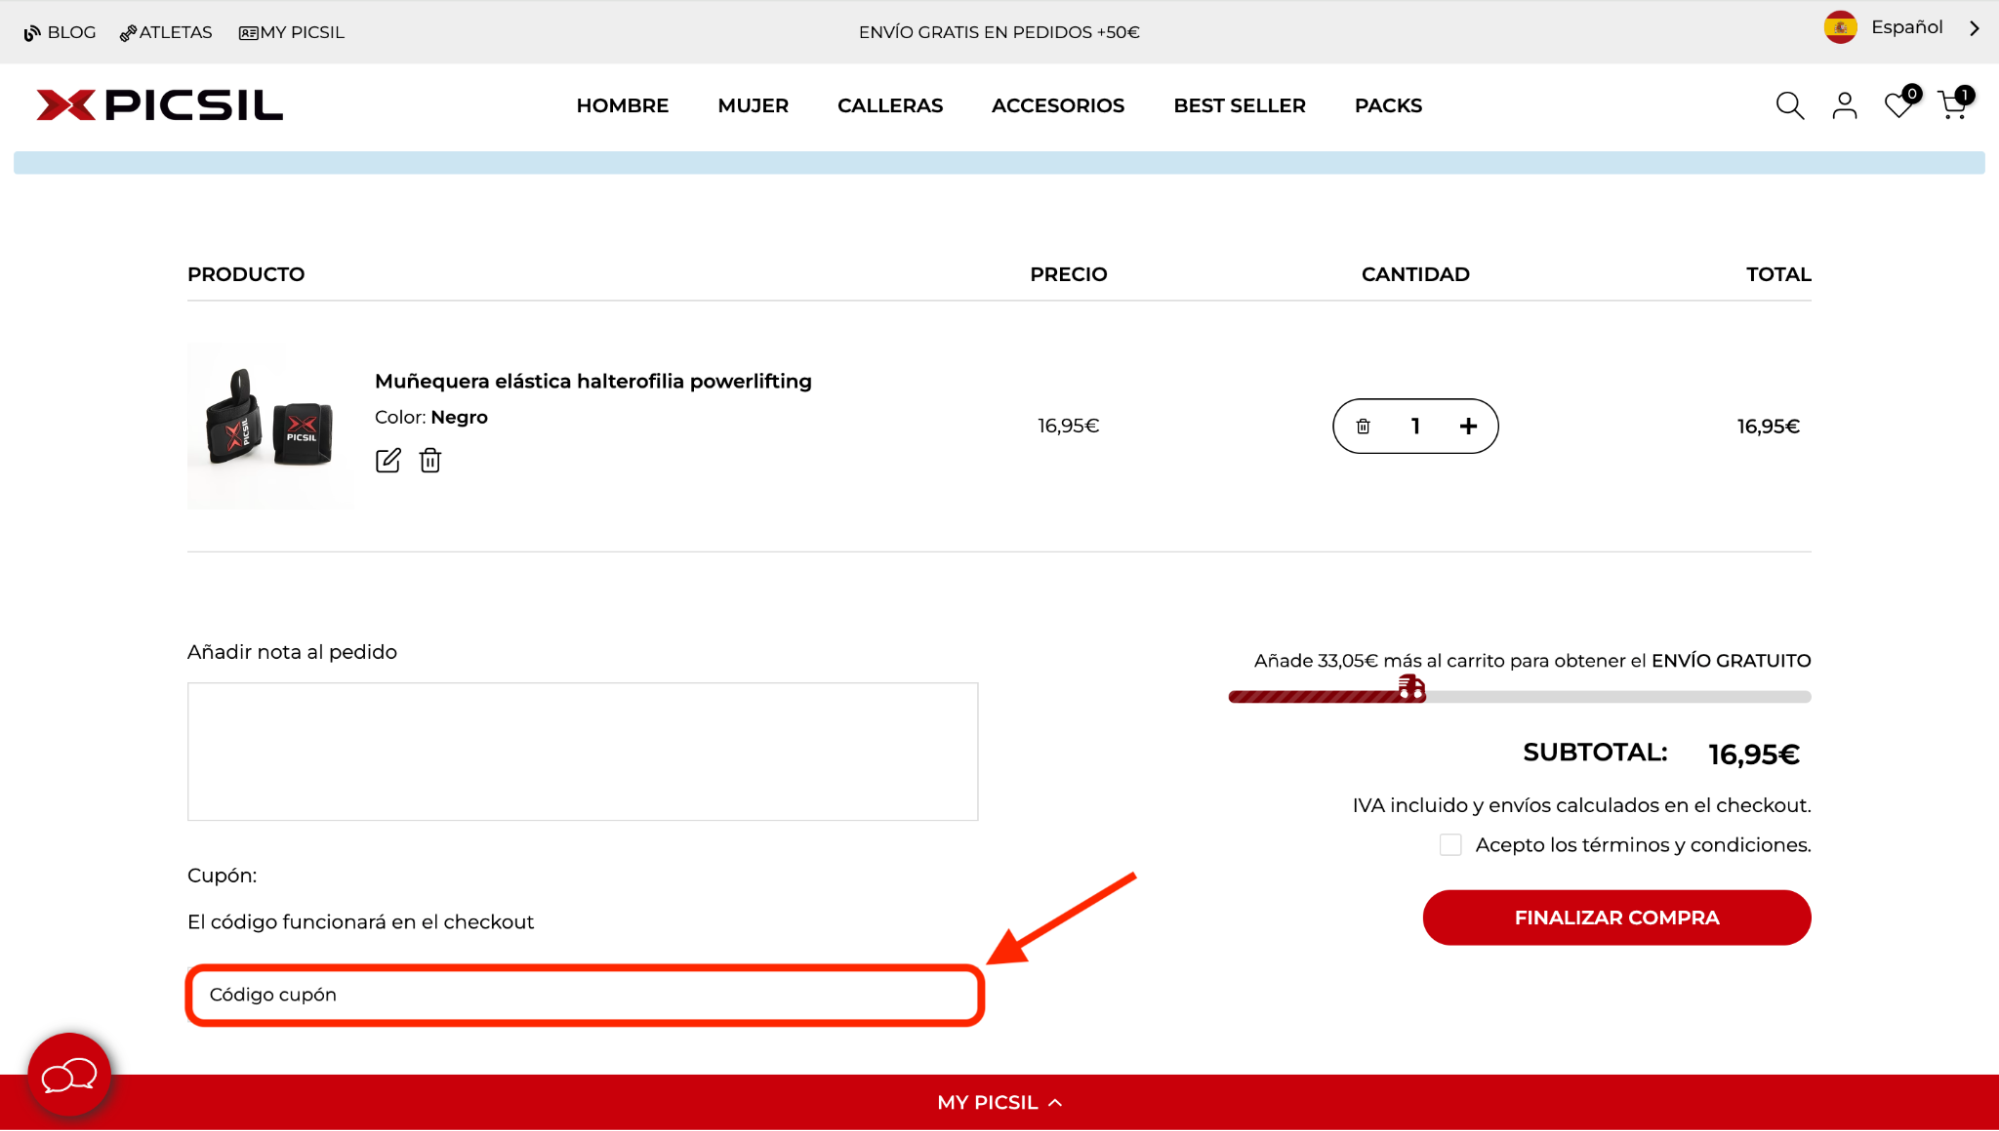Accept the terms and conditions checkbox
Image resolution: width=1999 pixels, height=1131 pixels.
pos(1450,845)
